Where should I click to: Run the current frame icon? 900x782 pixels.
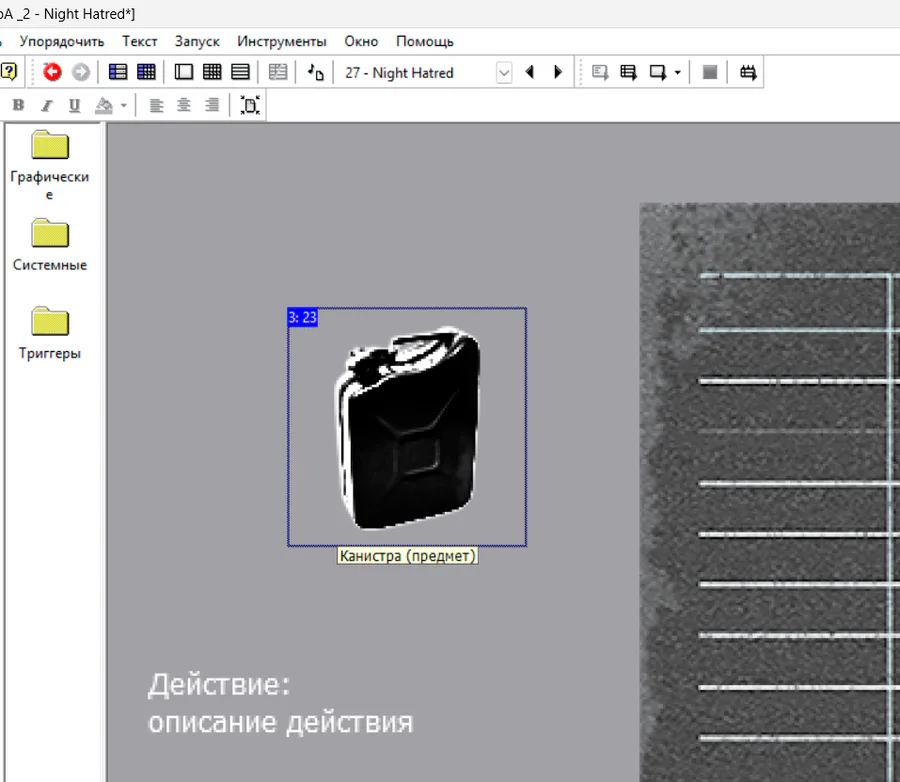[658, 72]
